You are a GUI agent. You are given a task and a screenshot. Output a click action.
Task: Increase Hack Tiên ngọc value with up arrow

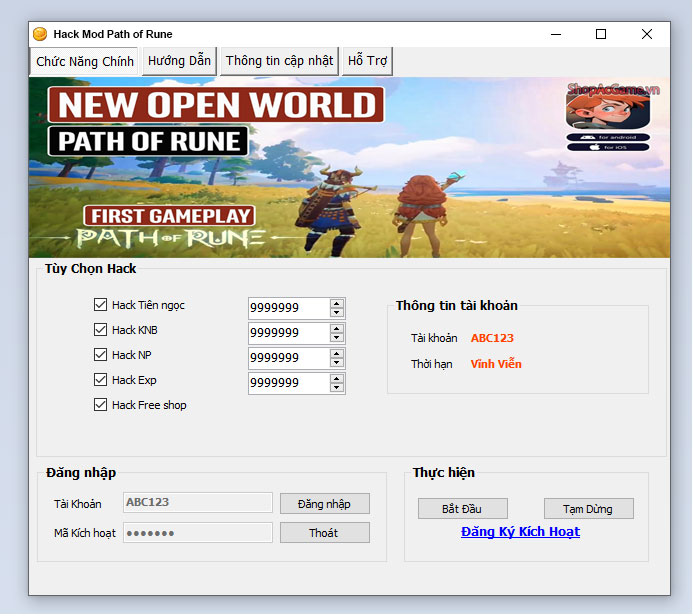click(x=337, y=304)
